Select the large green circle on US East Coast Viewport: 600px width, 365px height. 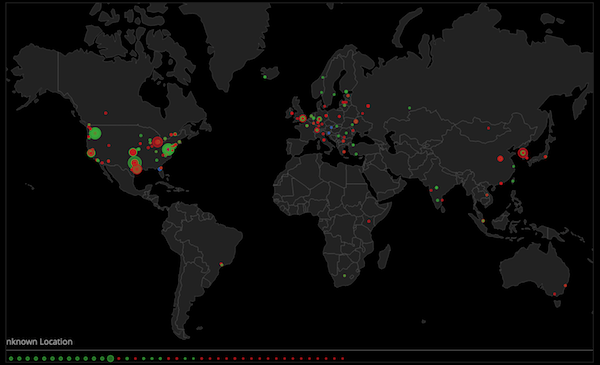point(168,149)
